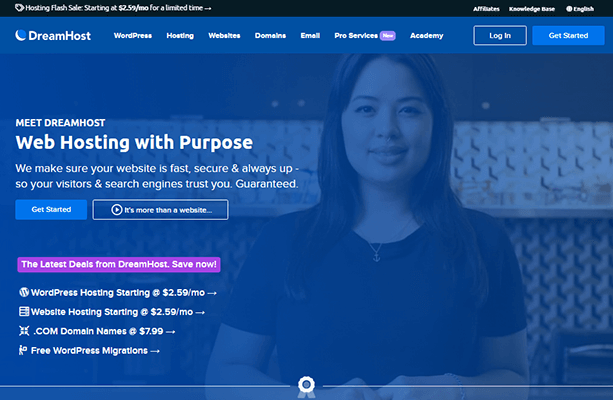Click Get Started below the hero text
The width and height of the screenshot is (613, 400).
tap(51, 210)
